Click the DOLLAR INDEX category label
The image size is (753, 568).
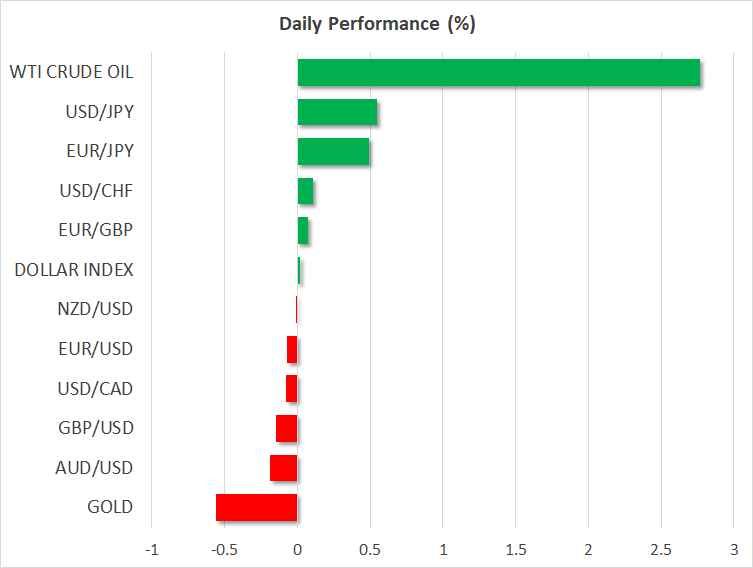(74, 270)
